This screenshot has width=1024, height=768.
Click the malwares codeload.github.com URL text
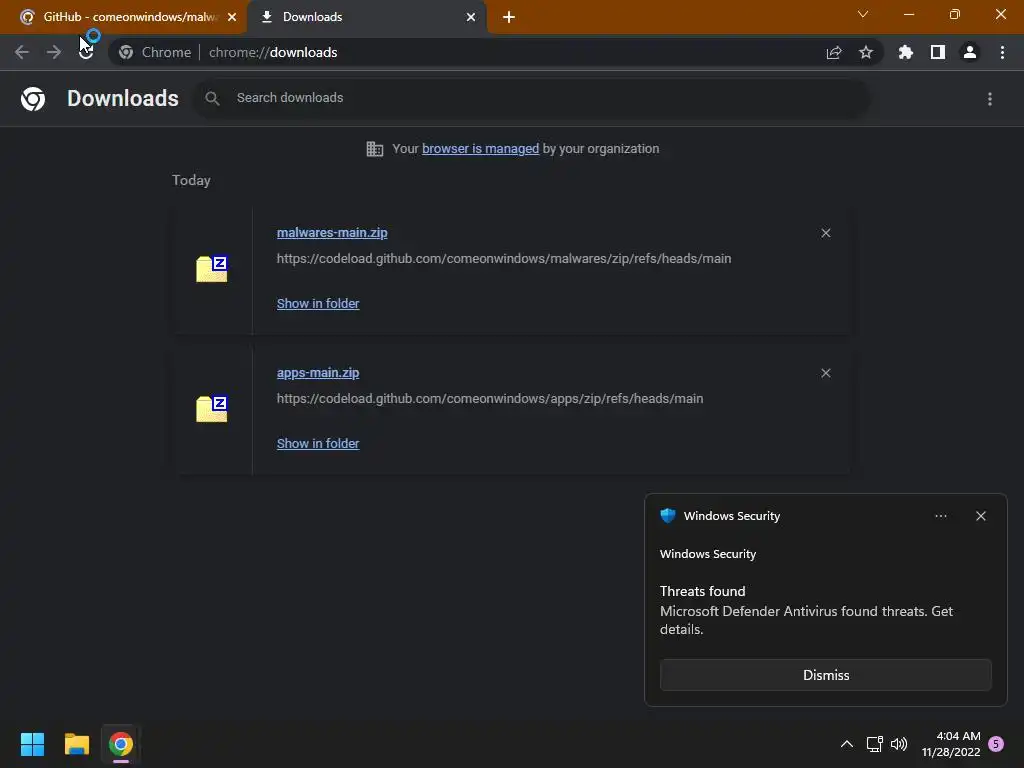504,259
